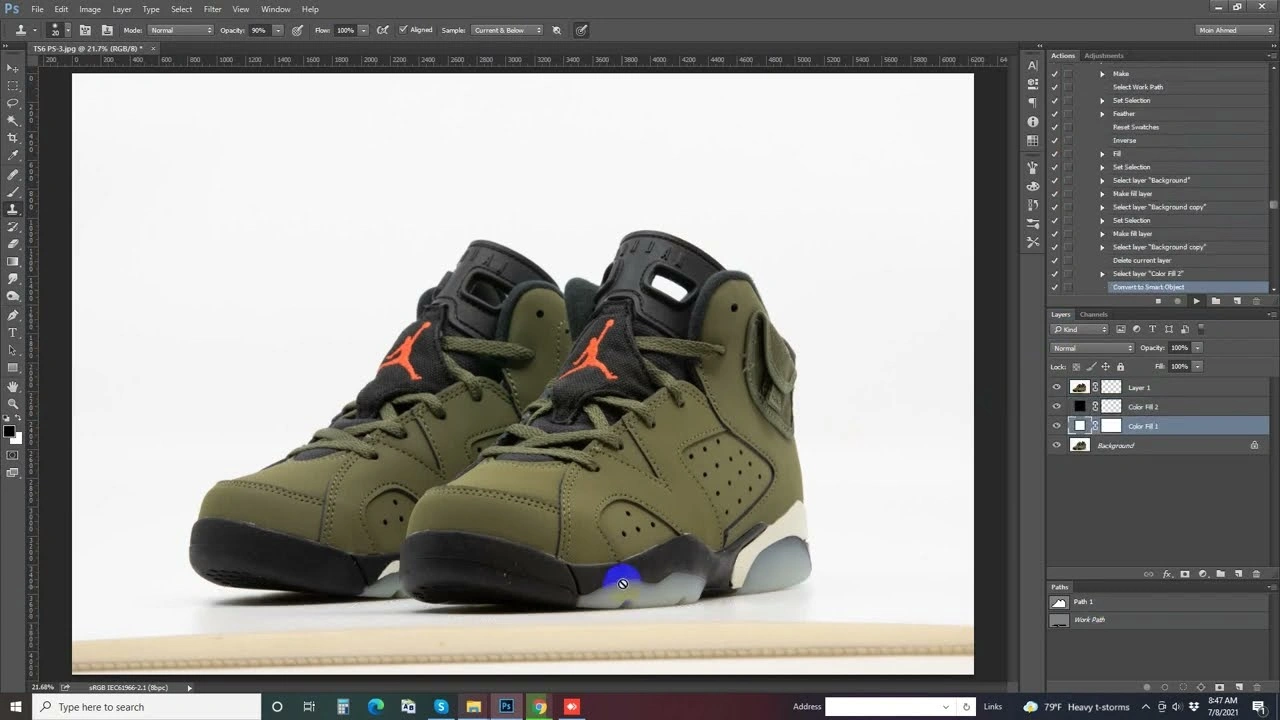This screenshot has height=720, width=1280.
Task: Open the Sample dropdown (Current & Below)
Action: tap(506, 30)
